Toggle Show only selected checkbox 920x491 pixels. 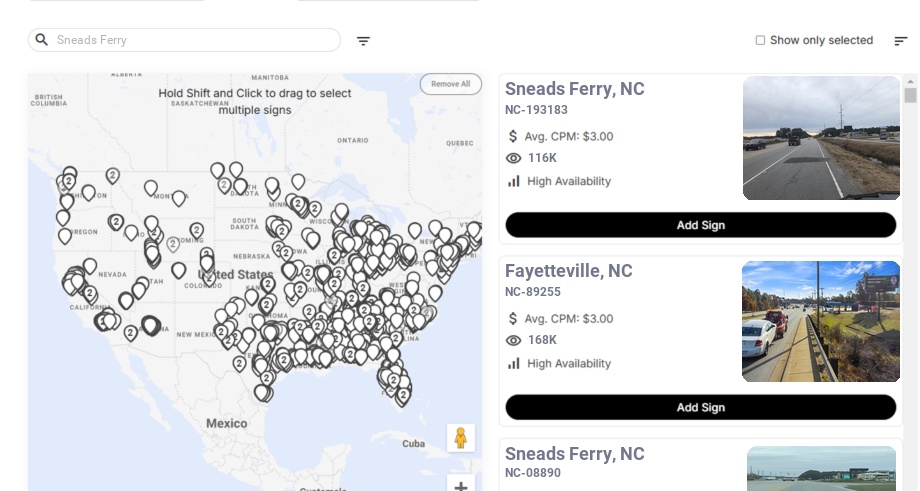(x=760, y=41)
